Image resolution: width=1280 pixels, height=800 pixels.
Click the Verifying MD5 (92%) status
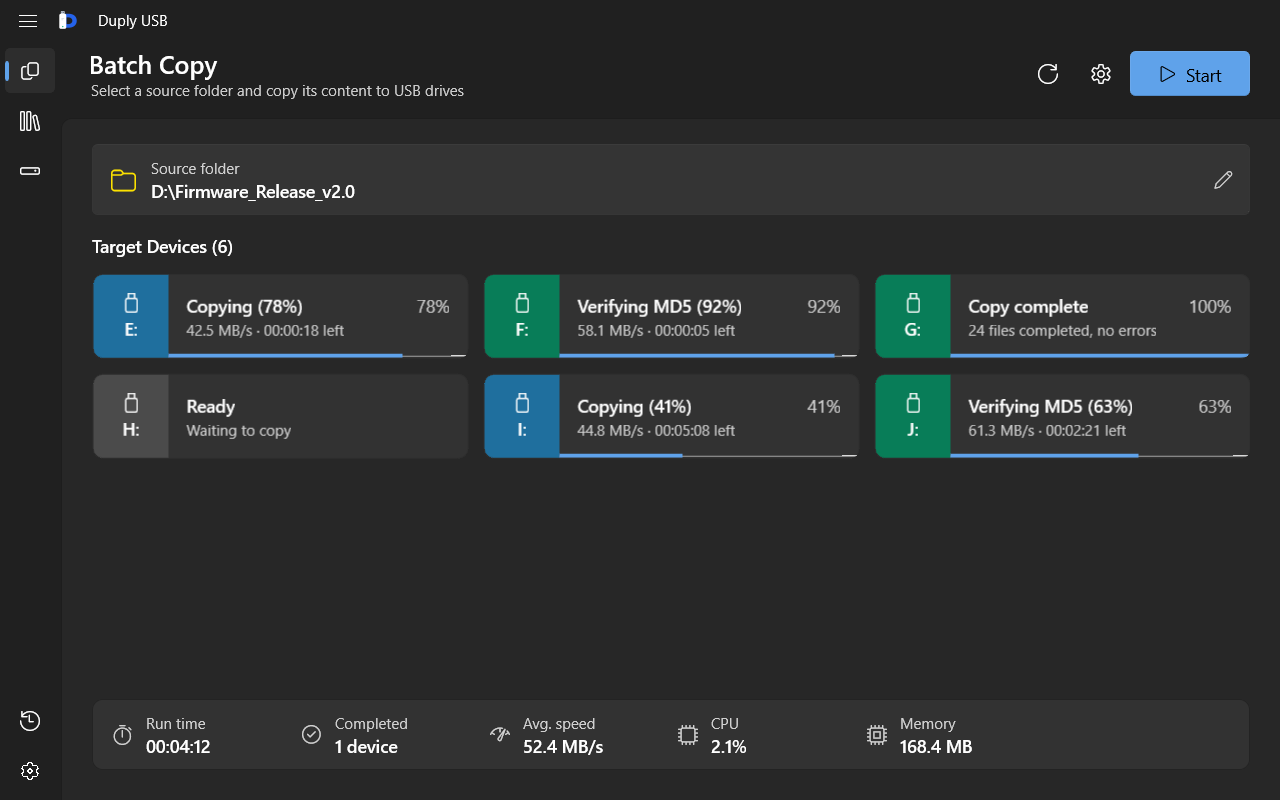tap(660, 307)
